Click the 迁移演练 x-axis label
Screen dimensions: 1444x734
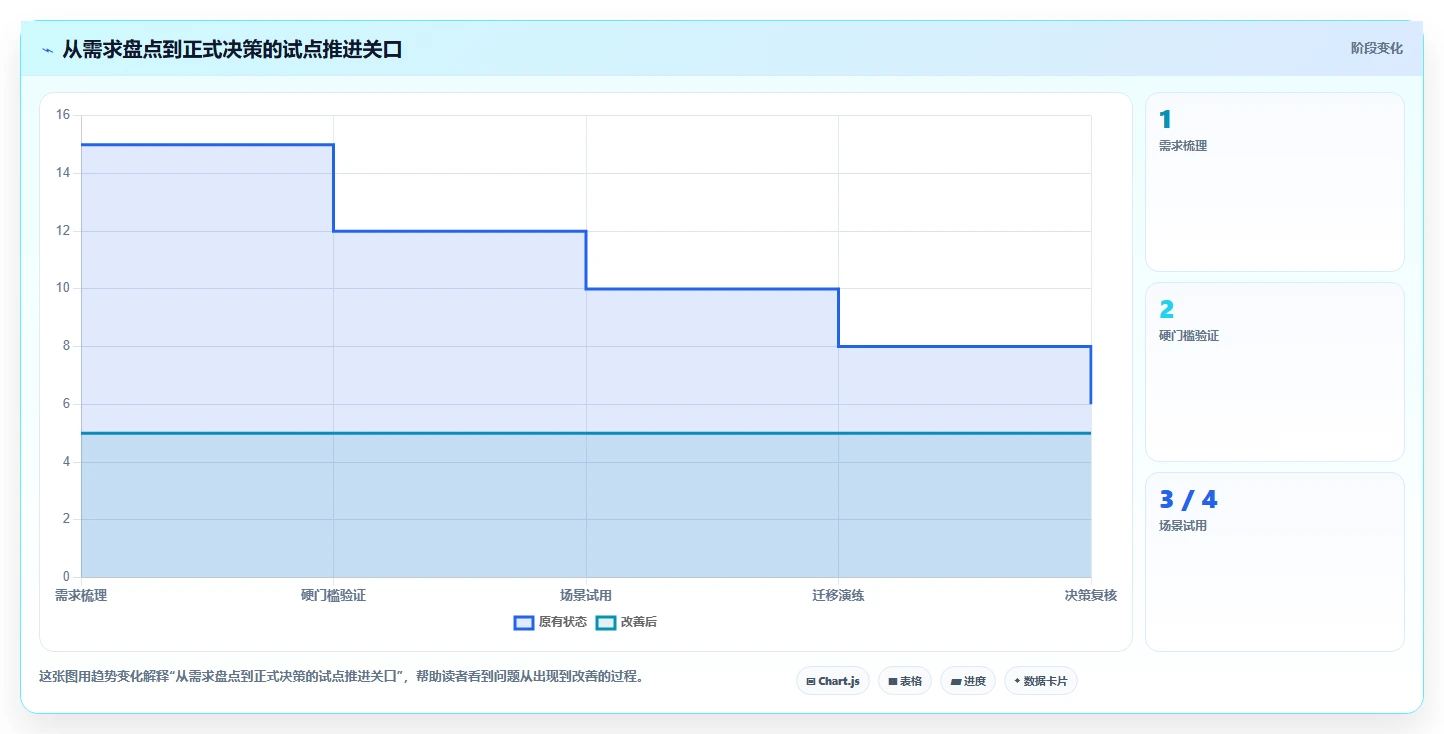coord(838,595)
